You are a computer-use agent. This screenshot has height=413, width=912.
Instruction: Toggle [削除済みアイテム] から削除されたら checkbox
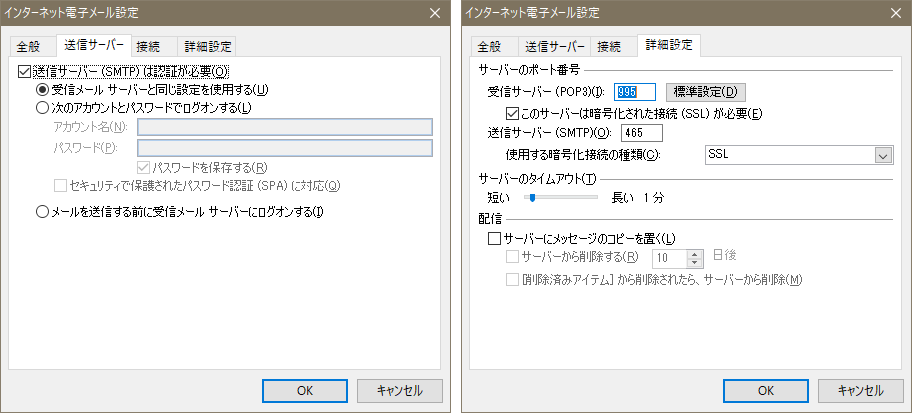pyautogui.click(x=512, y=280)
